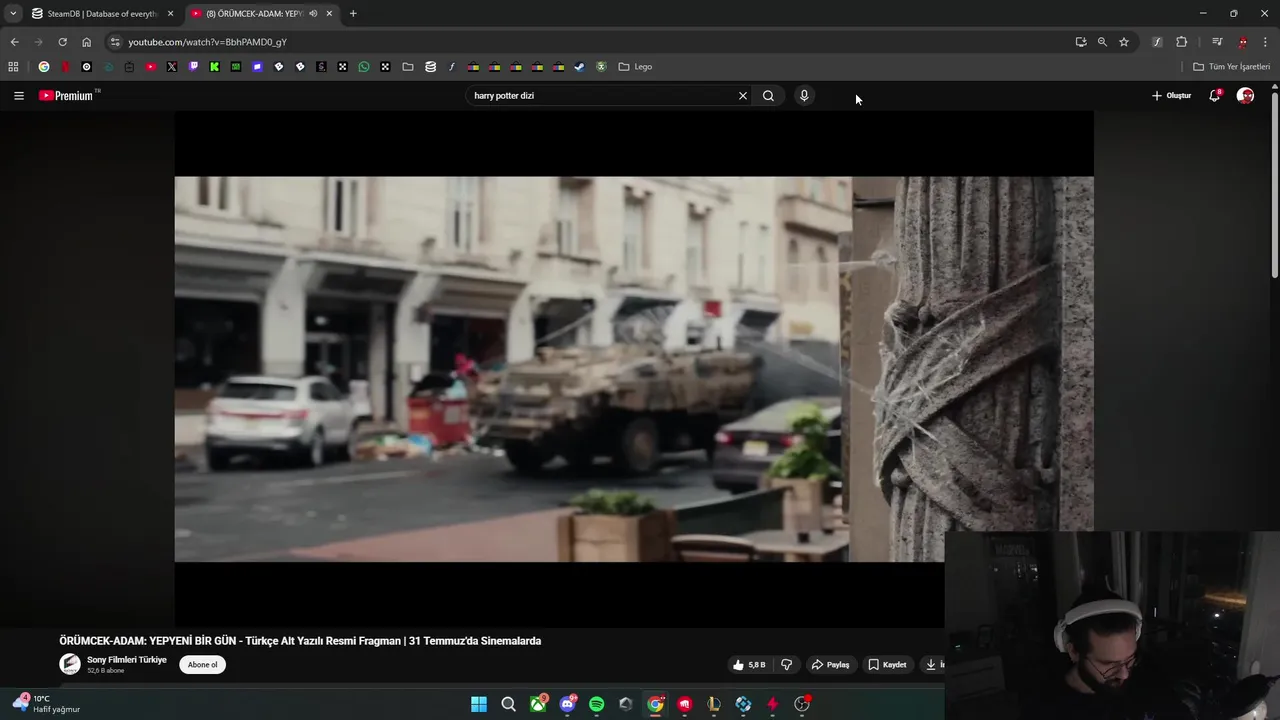Image resolution: width=1280 pixels, height=720 pixels.
Task: View site information for youtube.com
Action: (115, 42)
